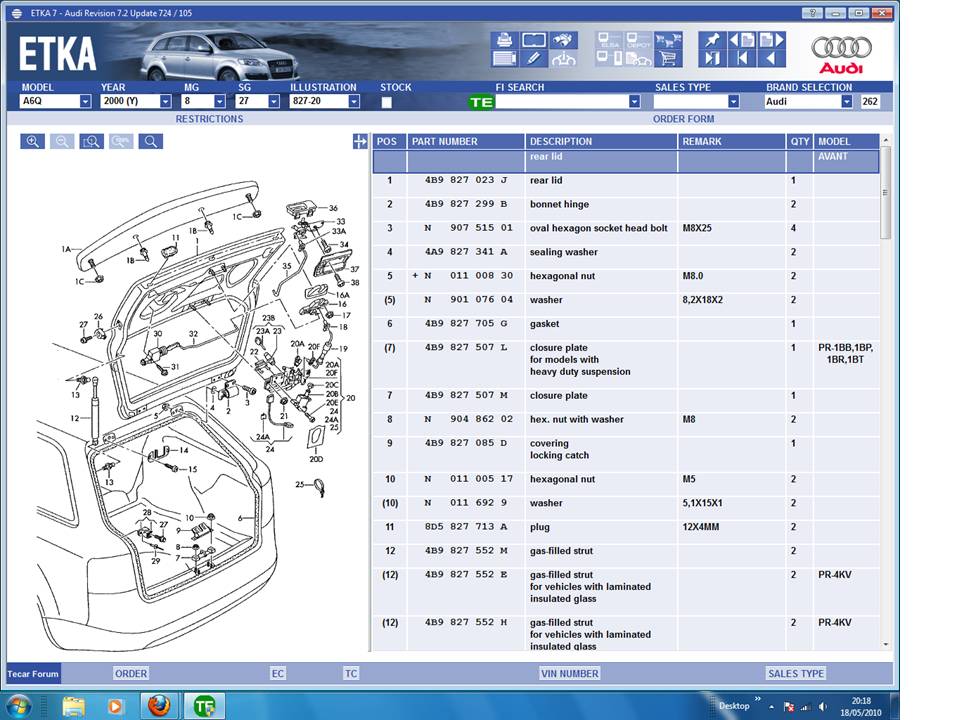Click the parts list scrollbar thumb
This screenshot has width=960, height=720.
coord(885,193)
